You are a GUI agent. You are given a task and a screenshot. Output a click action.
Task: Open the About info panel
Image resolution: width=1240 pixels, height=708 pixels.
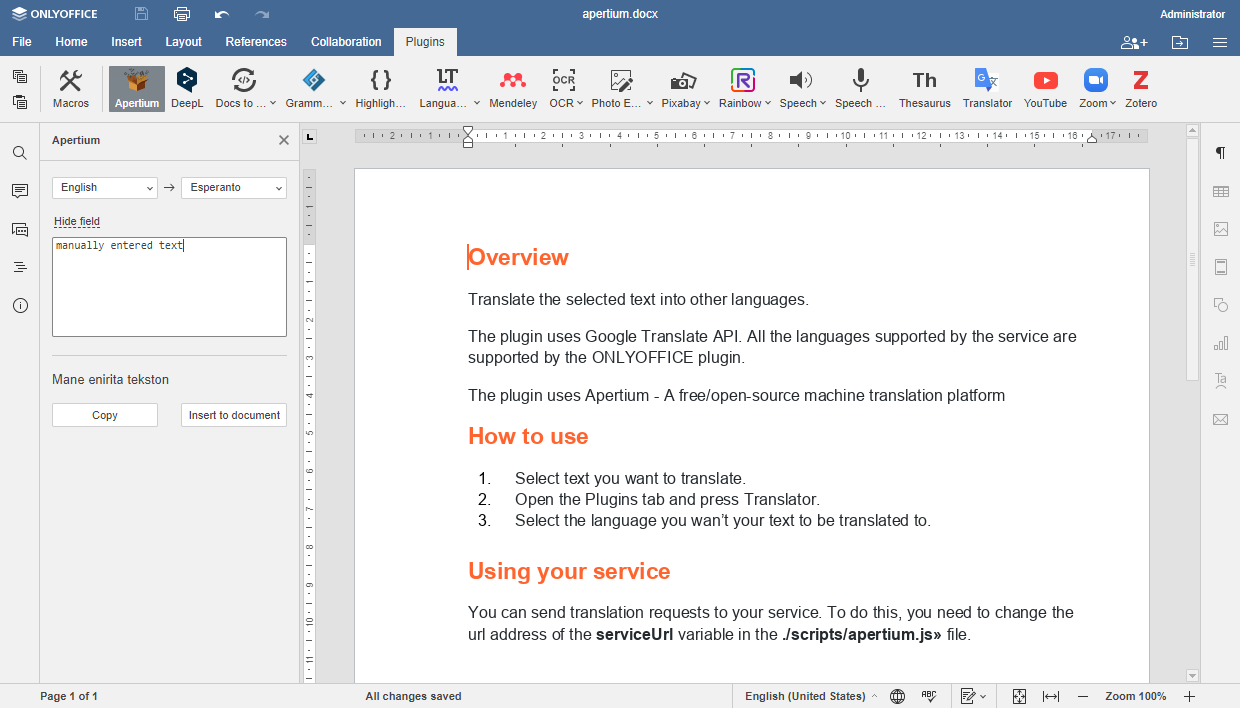(x=20, y=305)
